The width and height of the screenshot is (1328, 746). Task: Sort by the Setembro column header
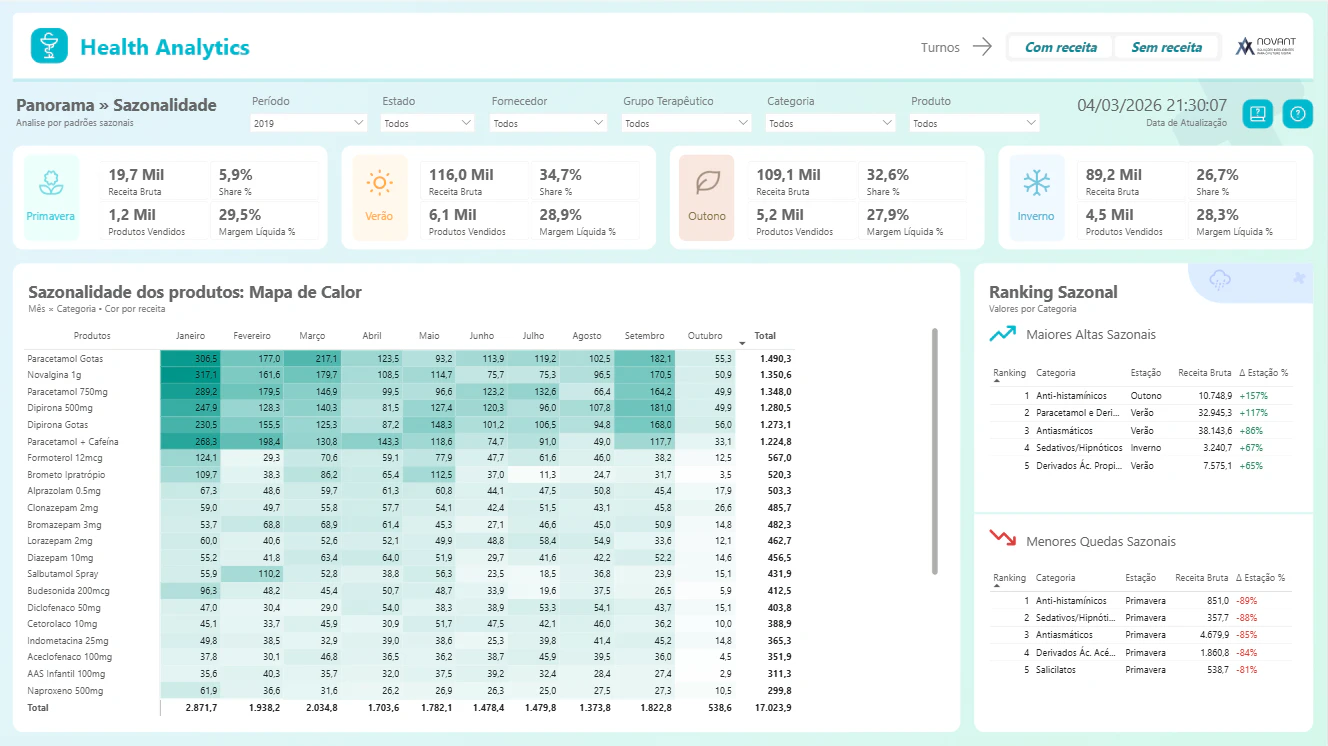click(644, 336)
